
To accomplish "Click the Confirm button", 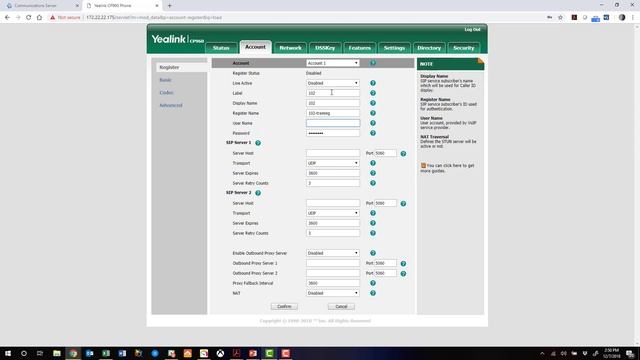I will [x=284, y=306].
